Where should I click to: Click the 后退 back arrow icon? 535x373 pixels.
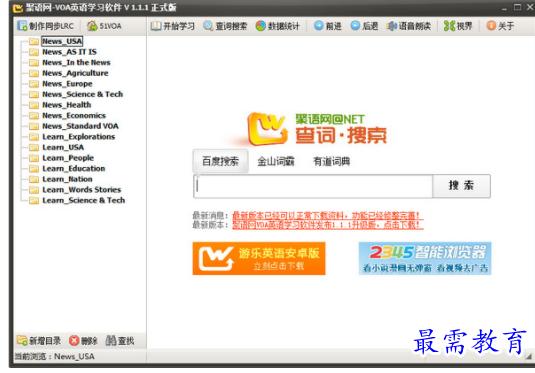point(355,26)
